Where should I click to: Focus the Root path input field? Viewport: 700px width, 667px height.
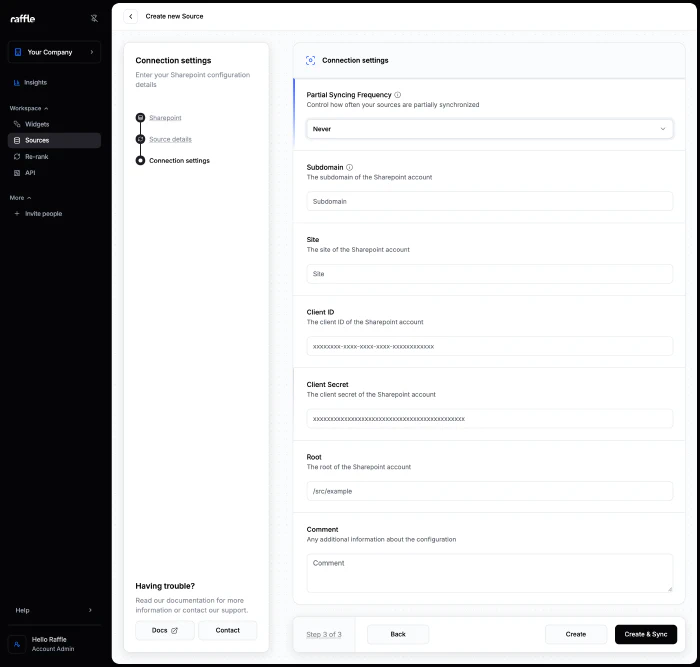point(489,491)
